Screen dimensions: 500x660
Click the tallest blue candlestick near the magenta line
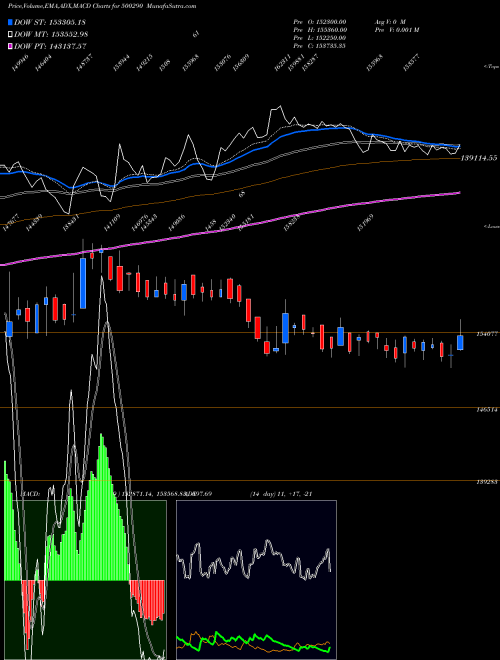(x=83, y=283)
